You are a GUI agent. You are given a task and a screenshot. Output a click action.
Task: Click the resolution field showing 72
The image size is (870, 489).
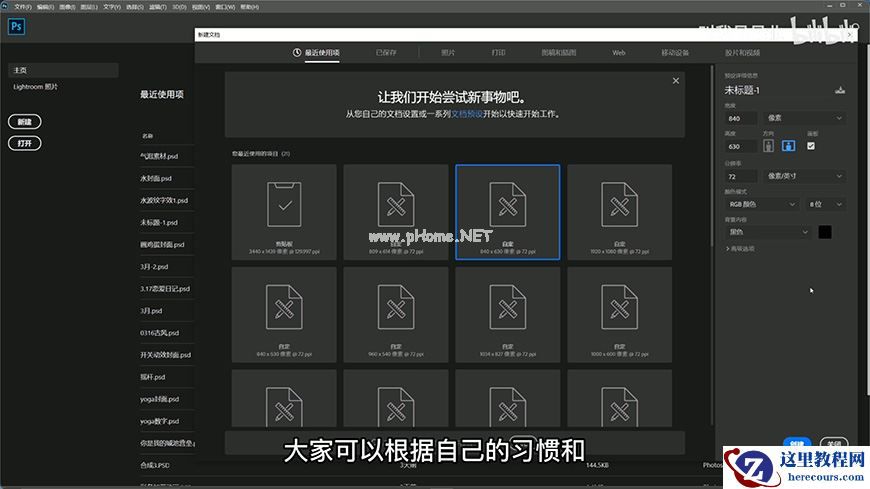point(741,177)
